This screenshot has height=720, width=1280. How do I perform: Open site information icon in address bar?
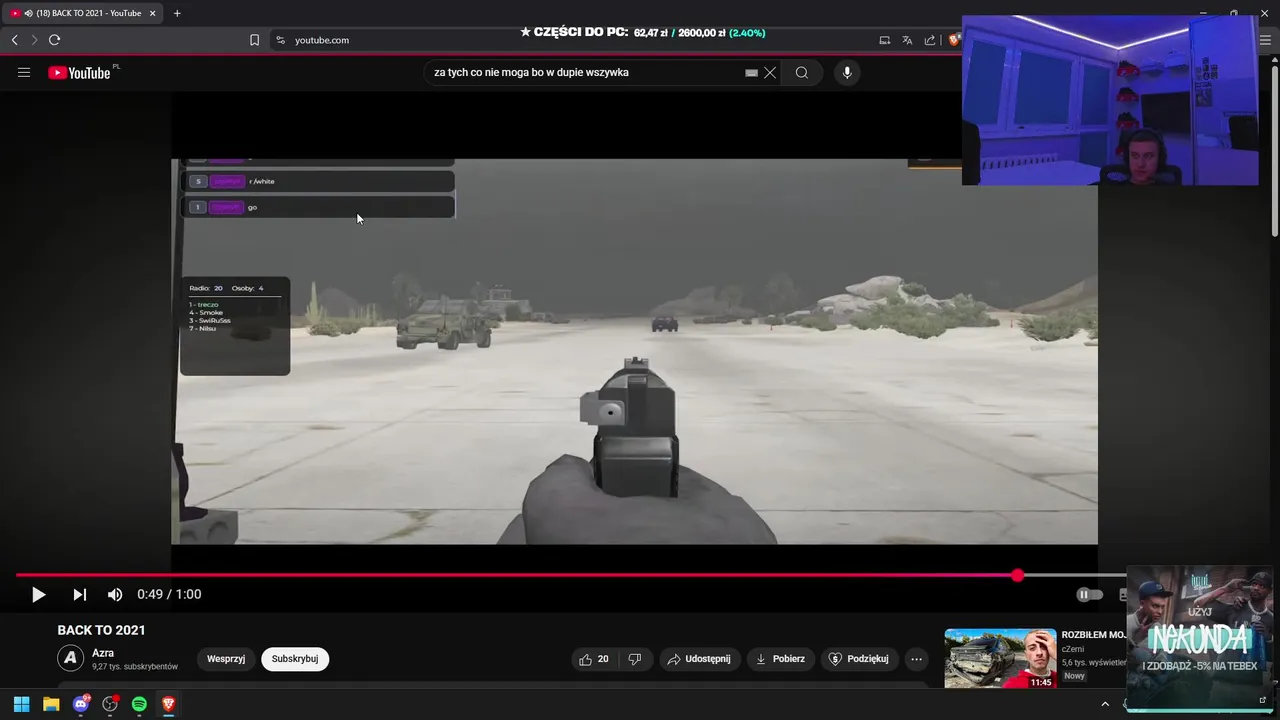[x=280, y=40]
